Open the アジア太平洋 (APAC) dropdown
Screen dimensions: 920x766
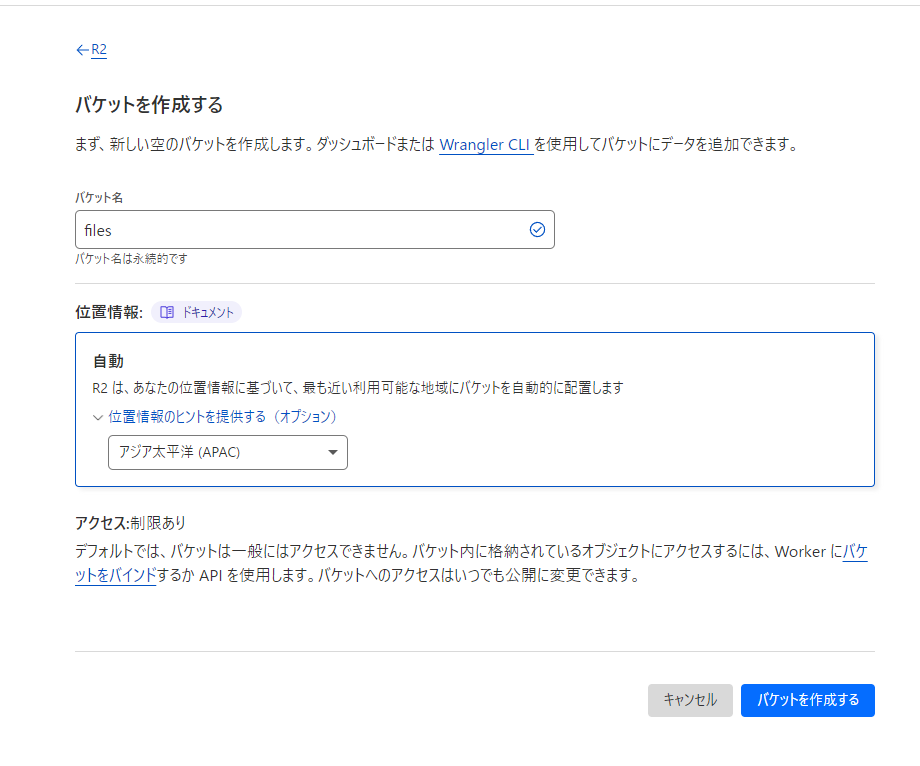point(228,452)
